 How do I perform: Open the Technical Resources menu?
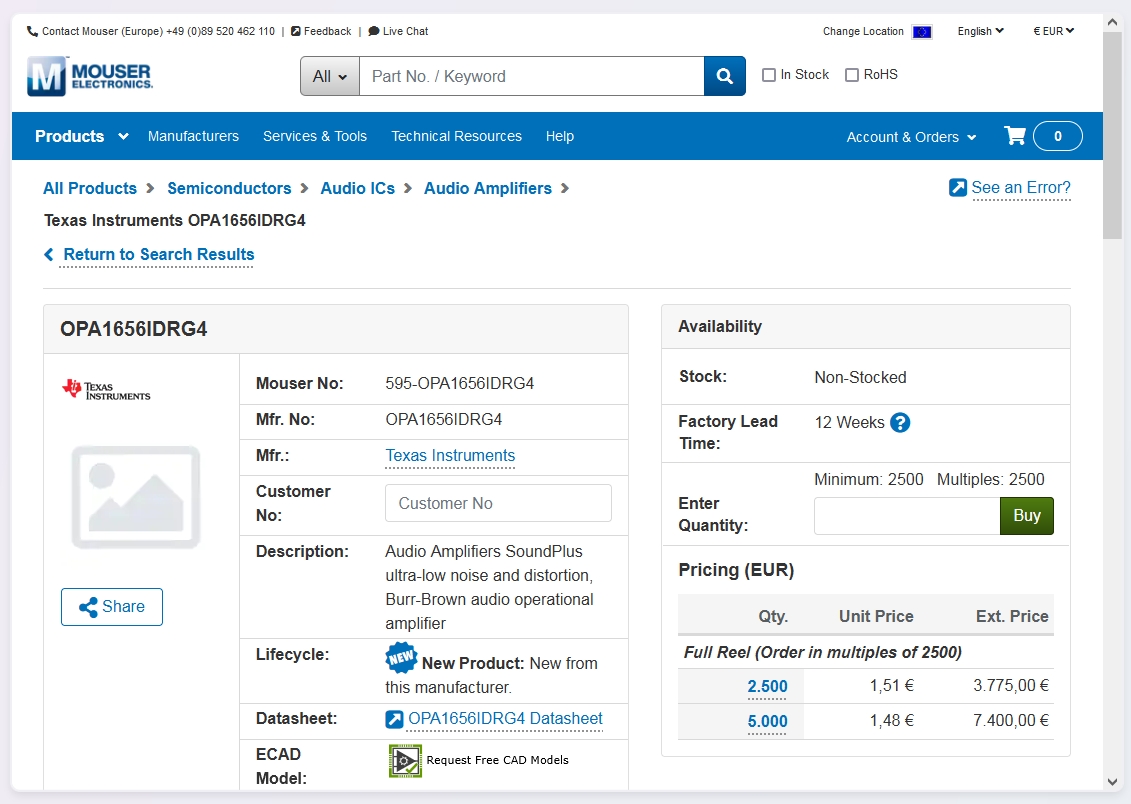click(x=456, y=136)
